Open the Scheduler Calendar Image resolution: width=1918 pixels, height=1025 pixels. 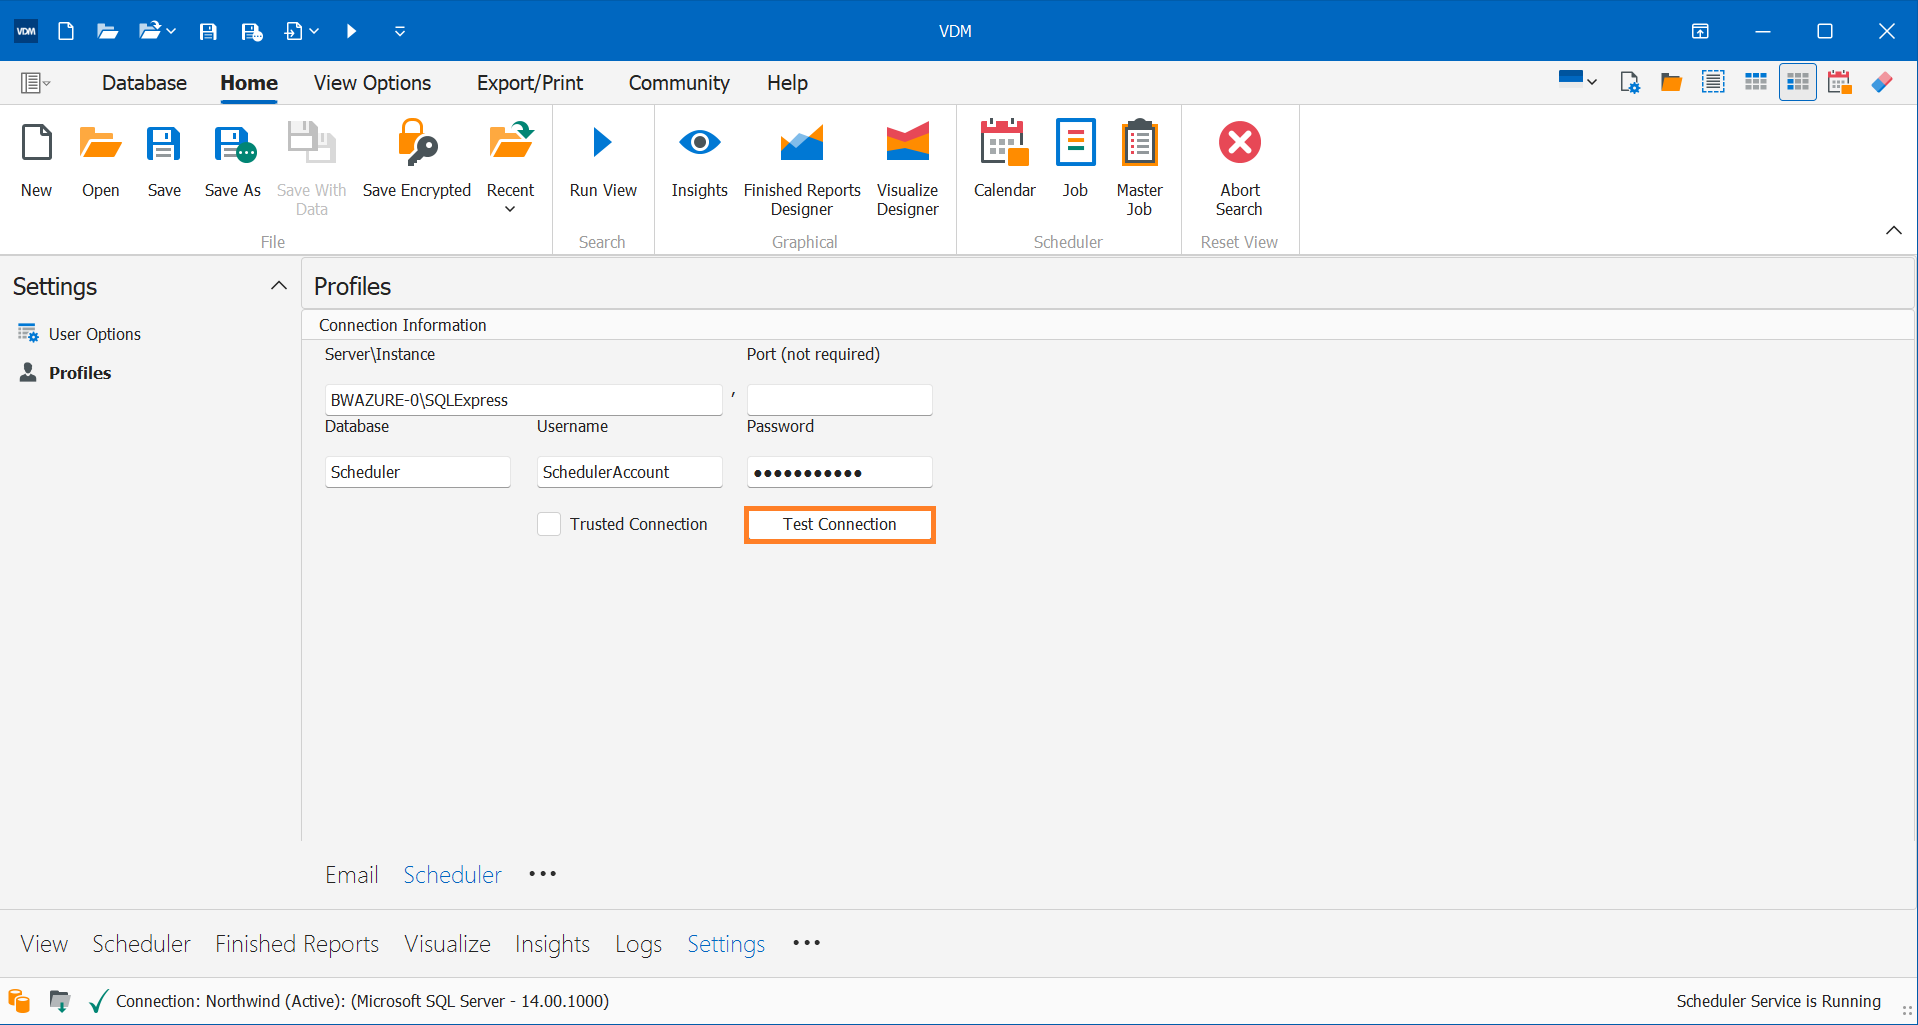[x=1004, y=160]
